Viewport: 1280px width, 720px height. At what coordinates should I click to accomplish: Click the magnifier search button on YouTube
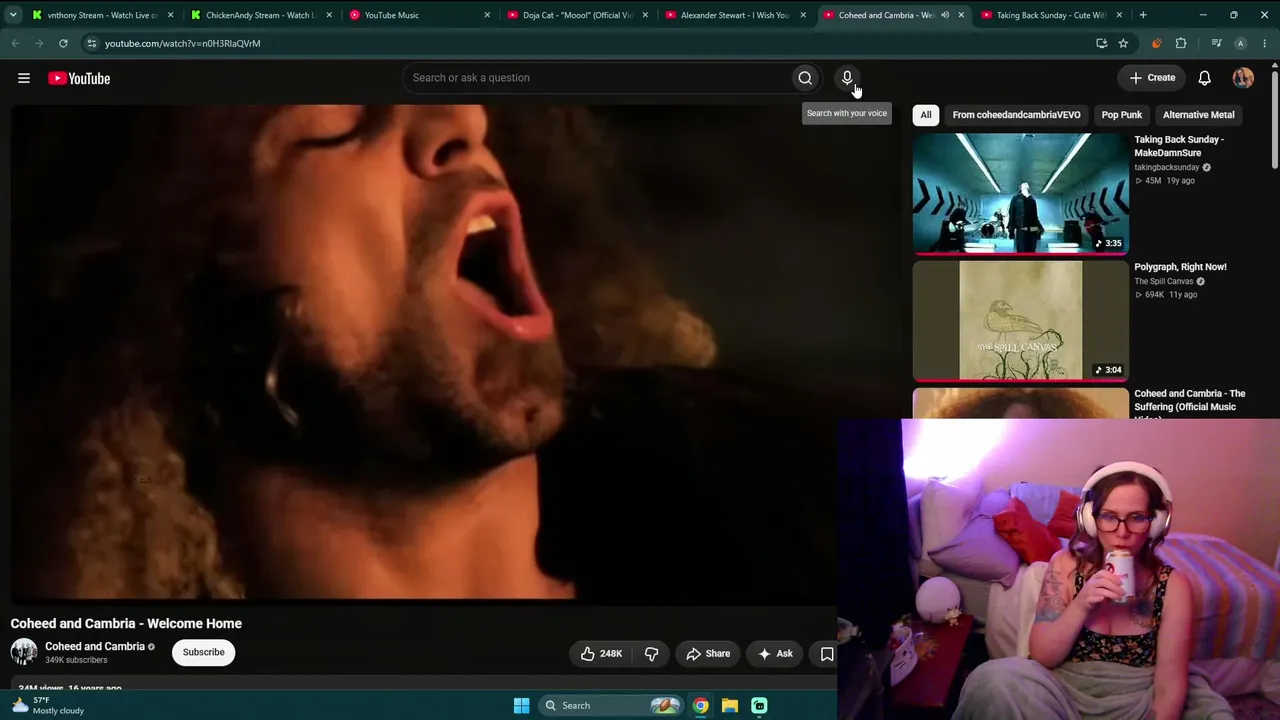[805, 78]
